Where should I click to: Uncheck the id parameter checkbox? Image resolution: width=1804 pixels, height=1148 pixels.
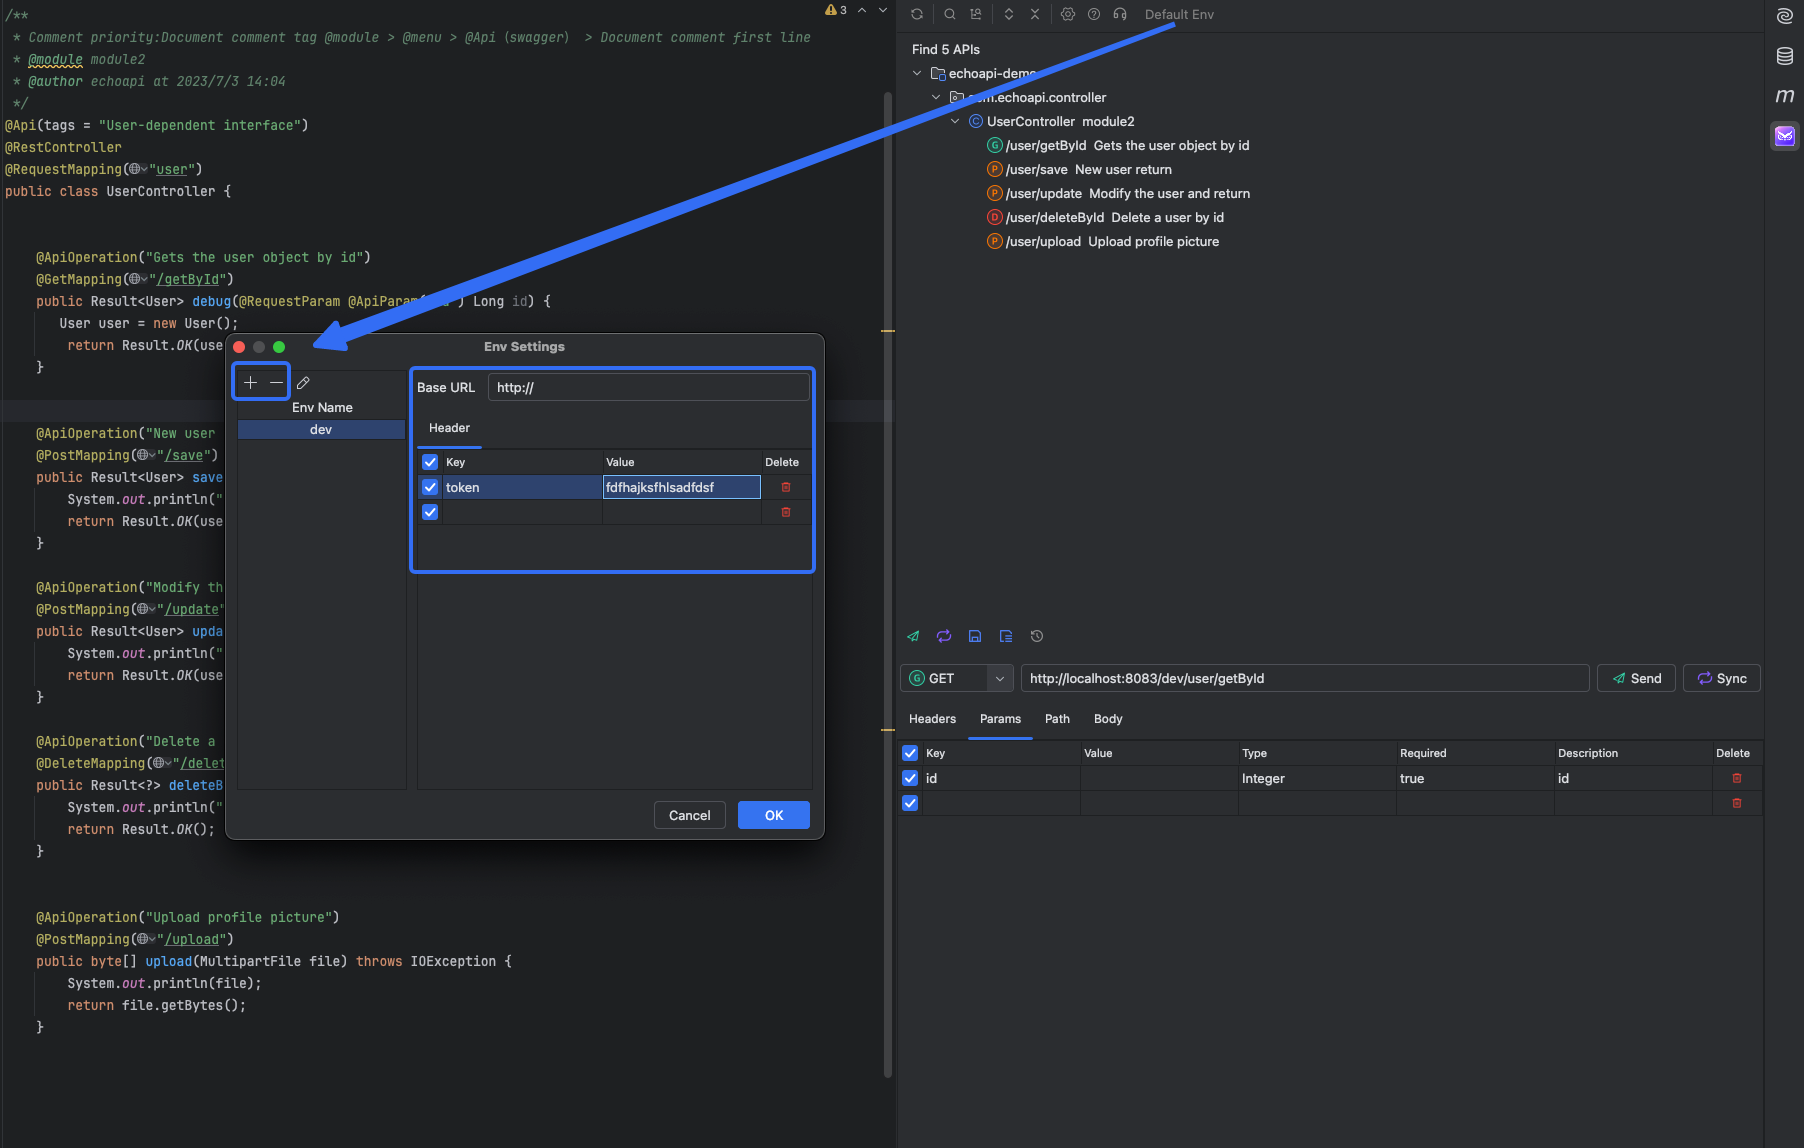point(910,778)
